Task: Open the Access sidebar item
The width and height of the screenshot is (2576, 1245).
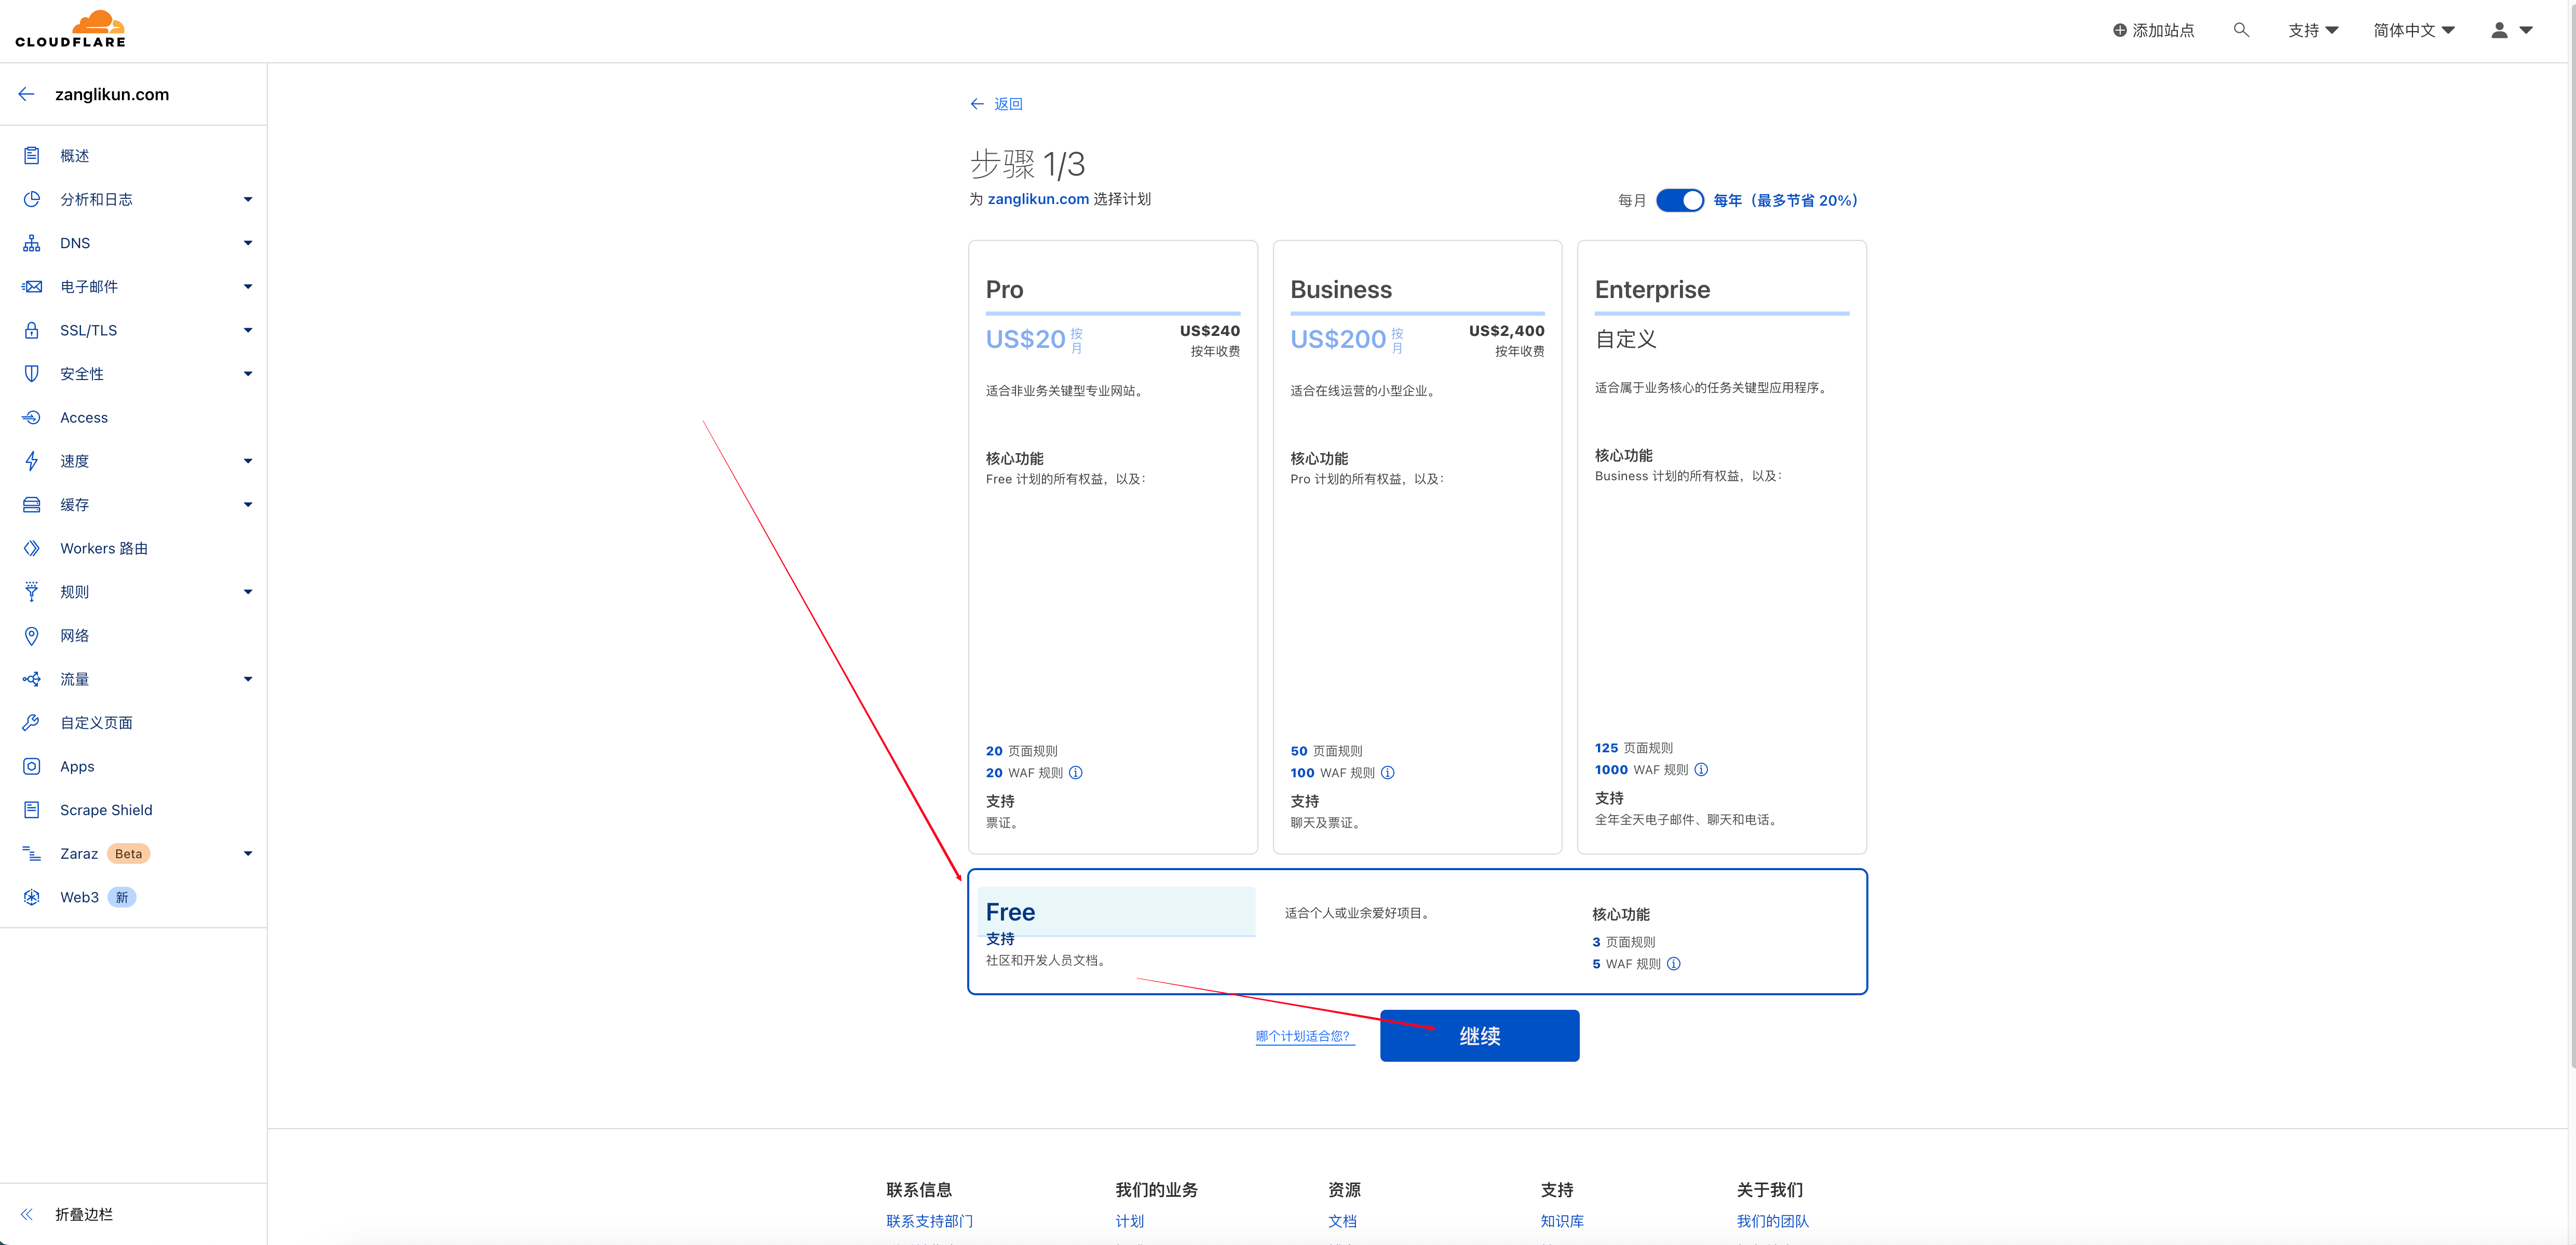Action: 84,417
